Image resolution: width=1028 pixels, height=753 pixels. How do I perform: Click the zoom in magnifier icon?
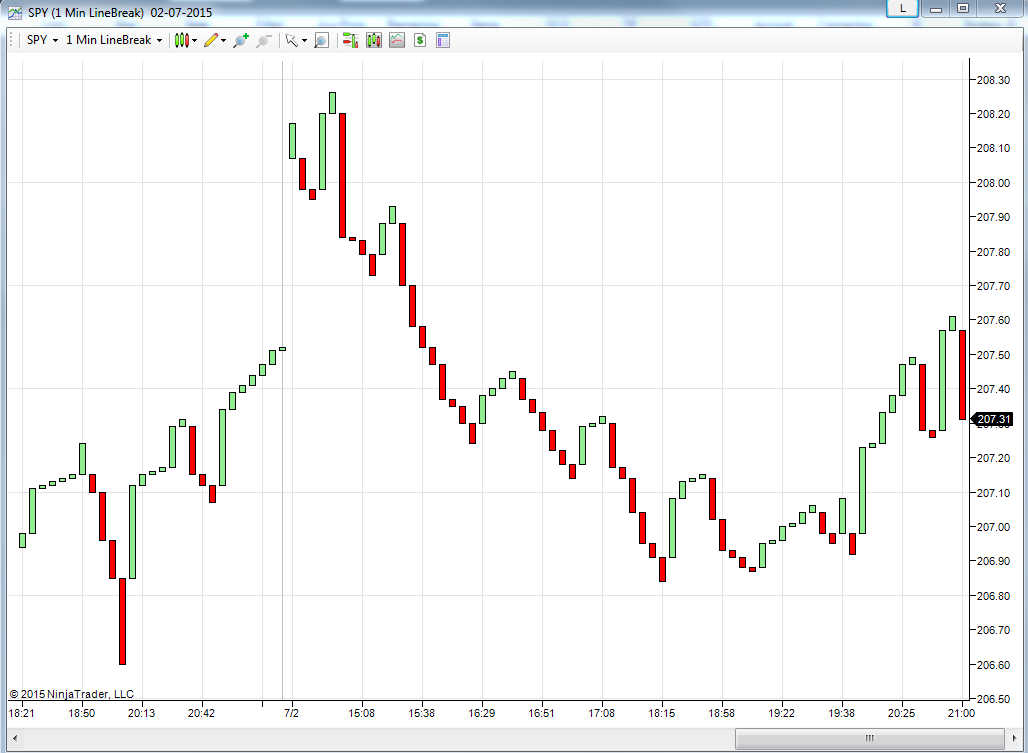coord(241,41)
